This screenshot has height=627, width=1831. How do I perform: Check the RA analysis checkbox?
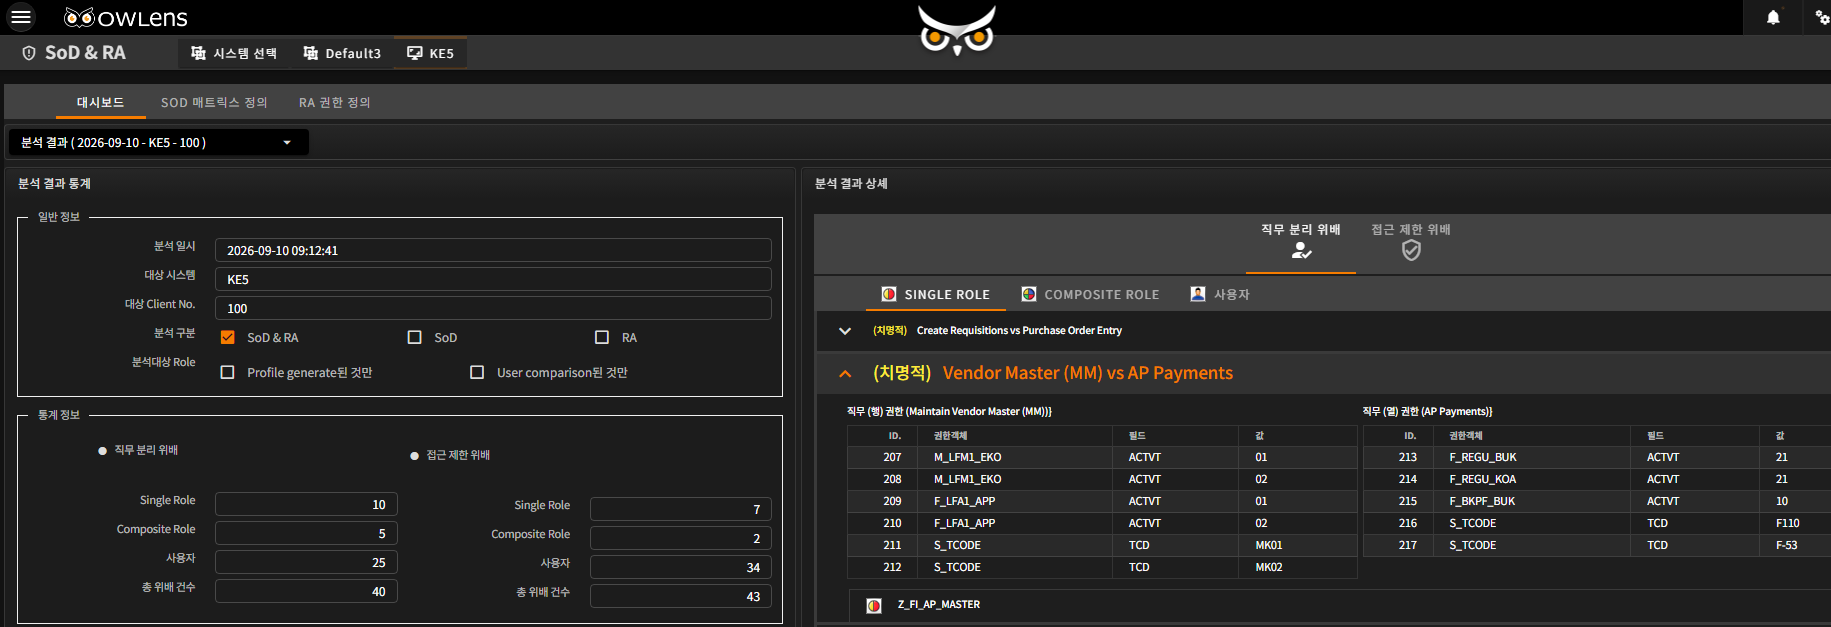pos(602,338)
